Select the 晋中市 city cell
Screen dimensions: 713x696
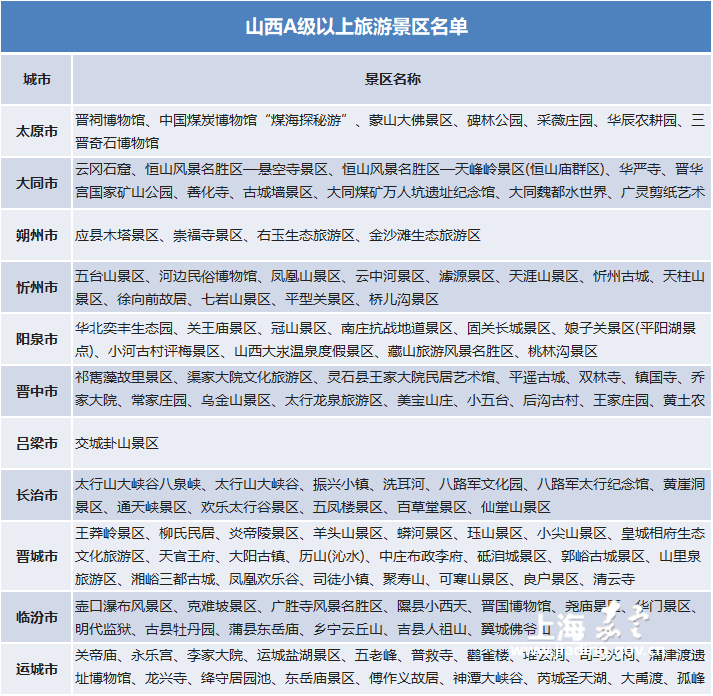[x=36, y=391]
